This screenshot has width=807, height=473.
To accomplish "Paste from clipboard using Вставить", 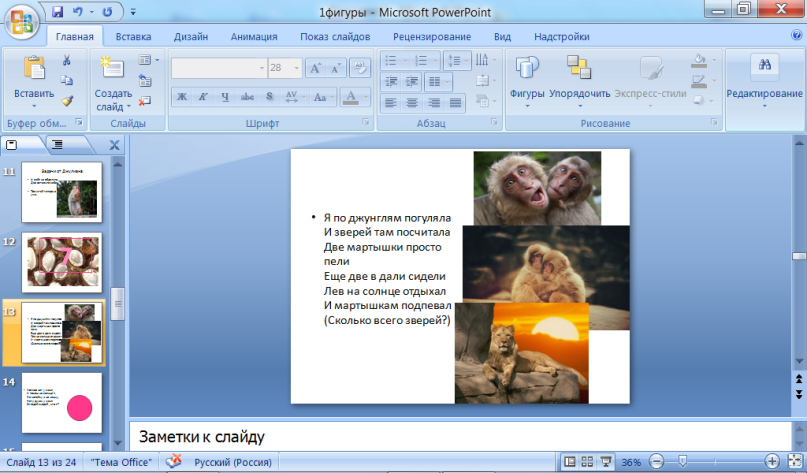I will click(x=34, y=80).
